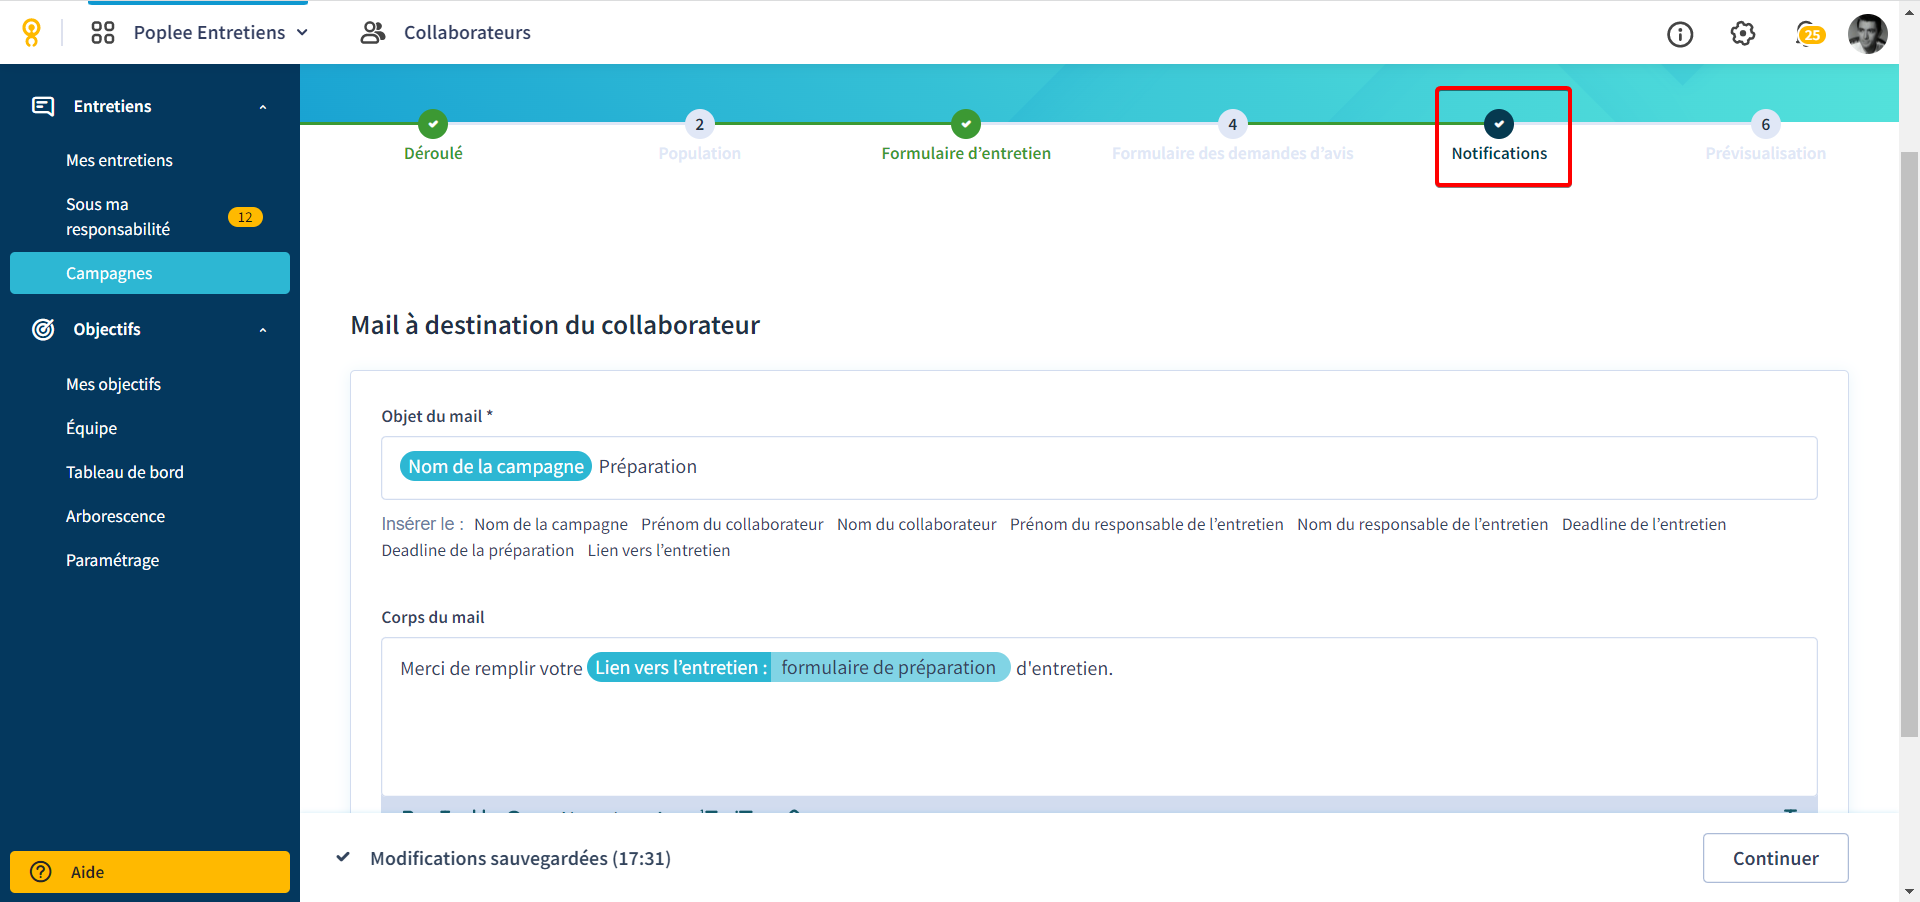
Task: Collapse the Entretiens sidebar section
Action: pos(263,107)
